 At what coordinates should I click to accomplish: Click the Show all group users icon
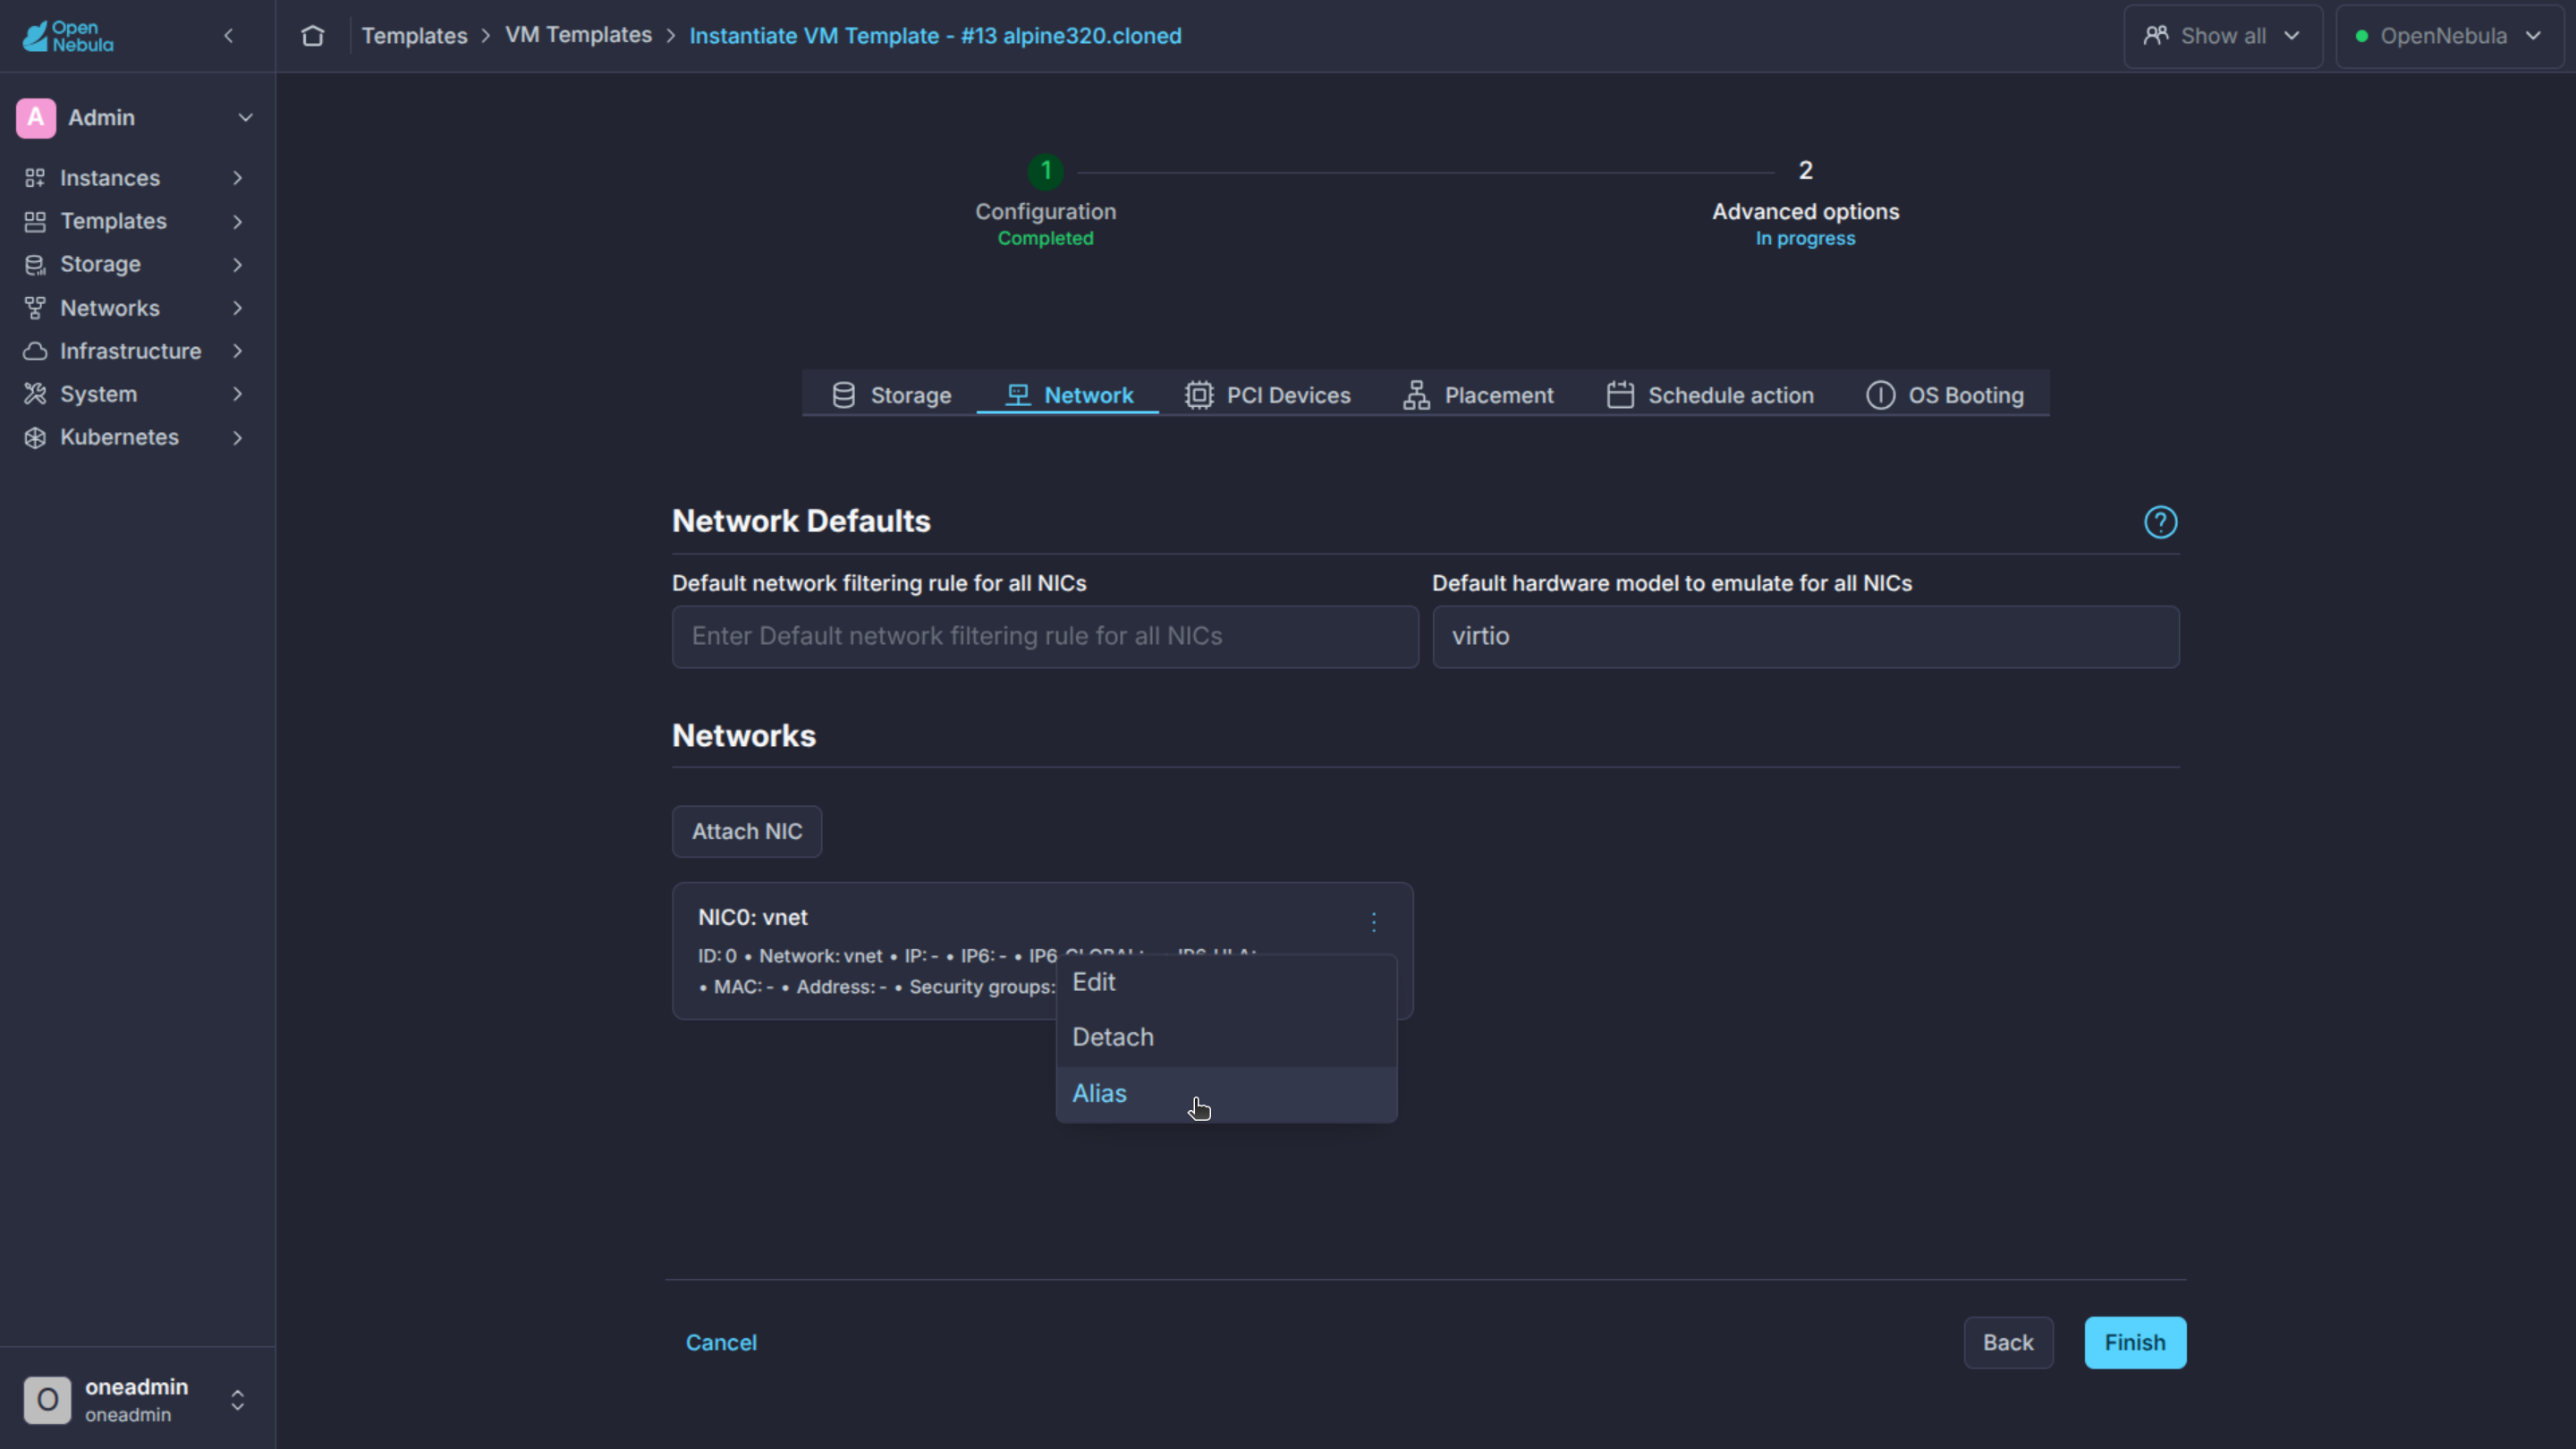(x=2156, y=36)
